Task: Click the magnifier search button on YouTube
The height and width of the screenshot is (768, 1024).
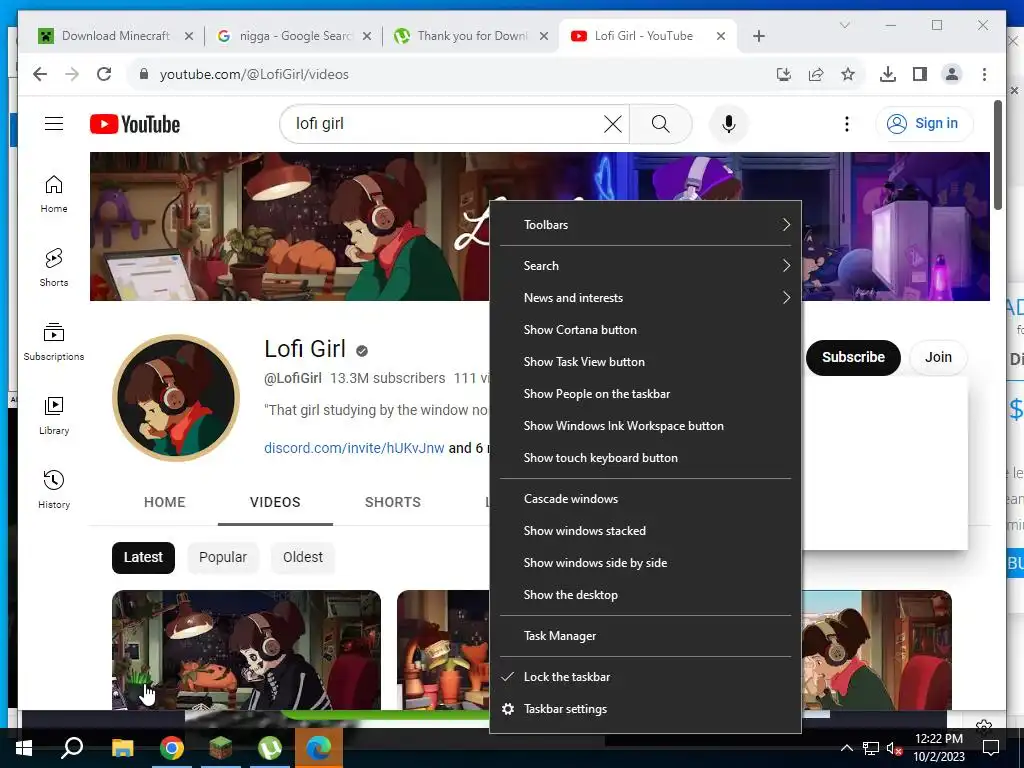Action: [661, 124]
